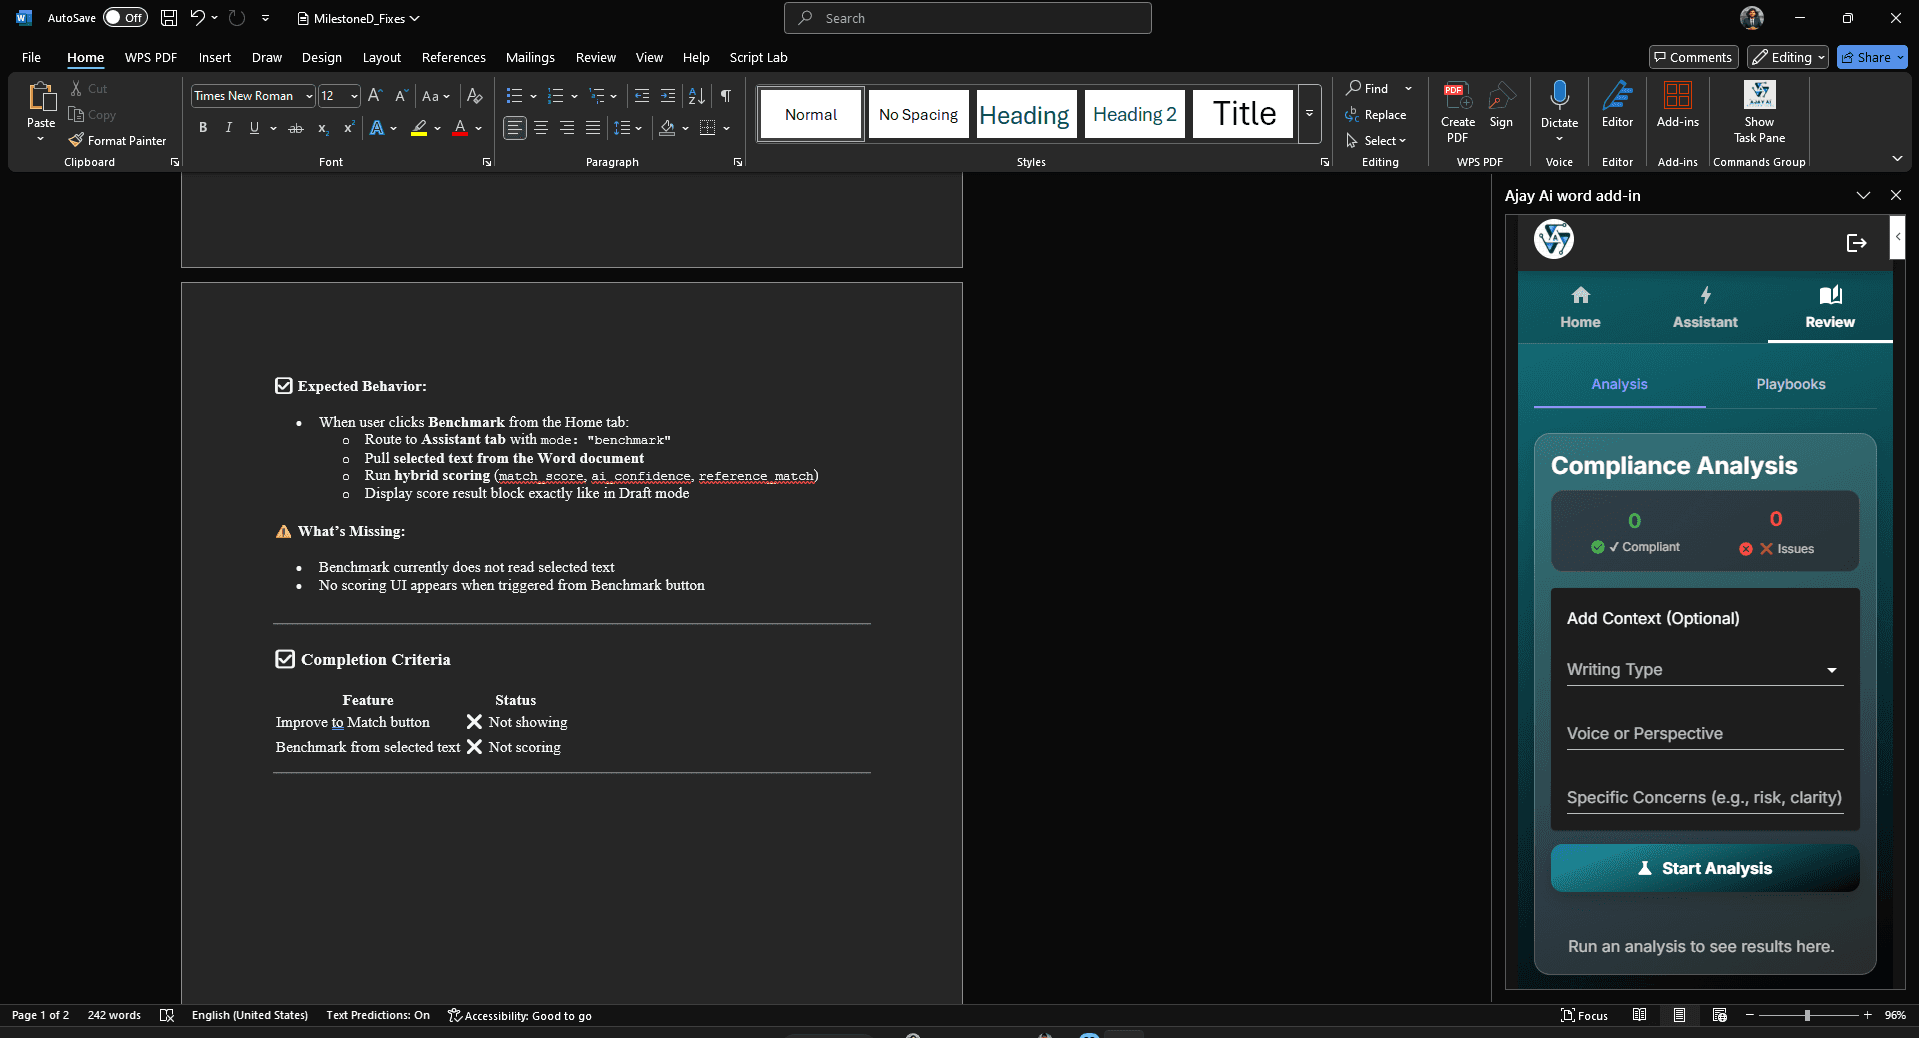Click the Bold formatting button

203,128
